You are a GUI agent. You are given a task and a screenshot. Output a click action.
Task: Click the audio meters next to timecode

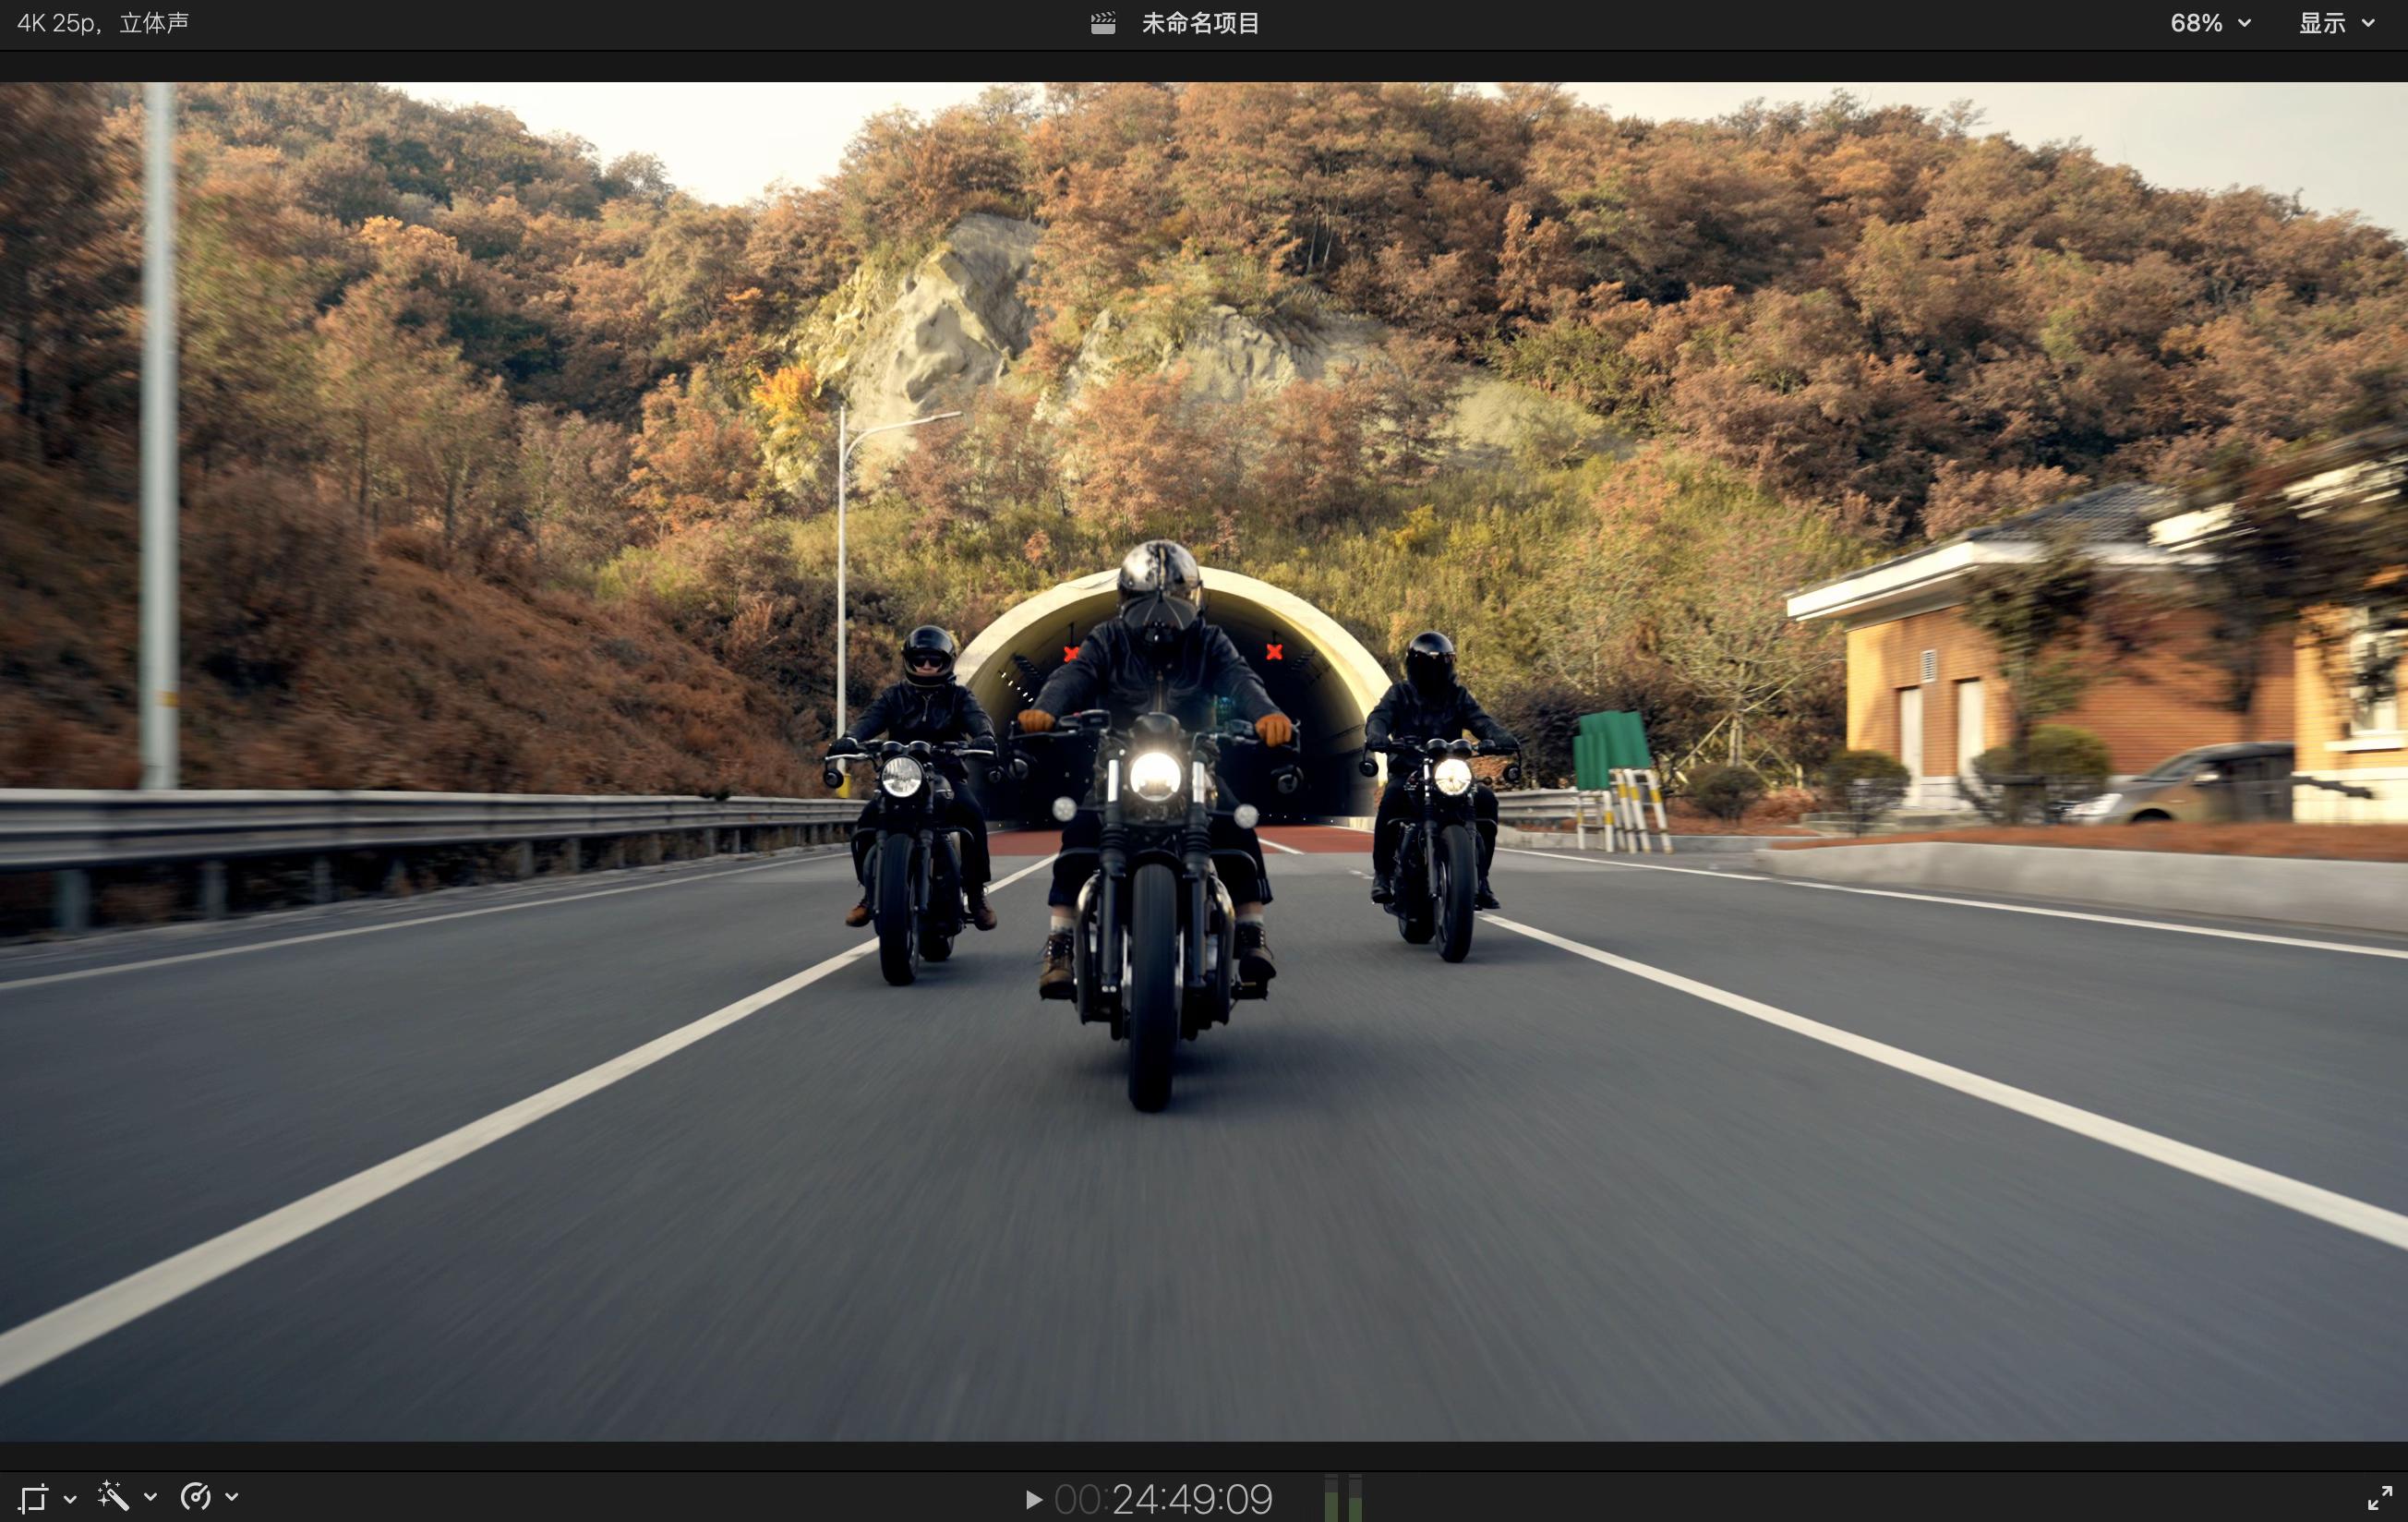[x=1342, y=1499]
